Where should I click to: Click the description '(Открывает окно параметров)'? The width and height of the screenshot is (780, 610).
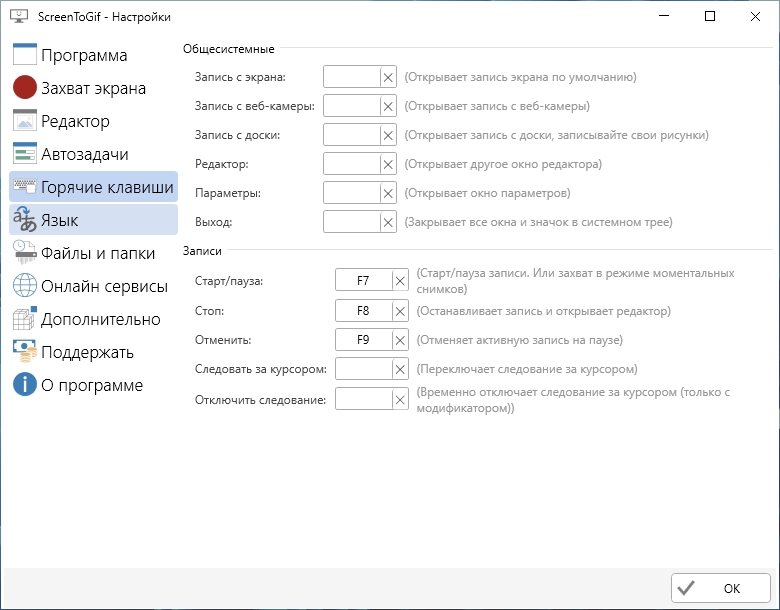pyautogui.click(x=487, y=193)
